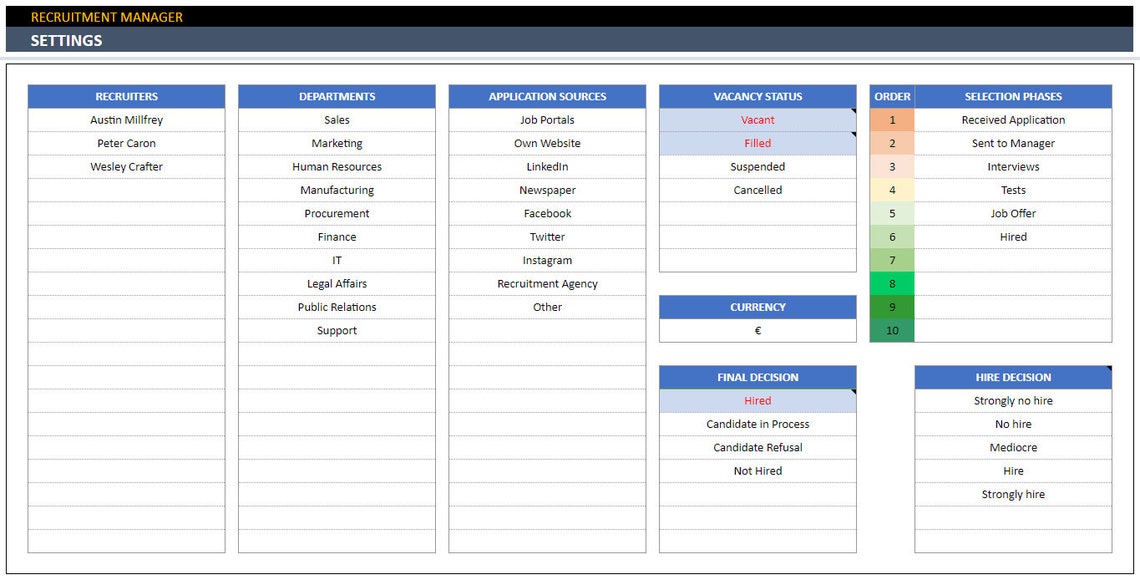Select the Job Offer phase cell
This screenshot has width=1140, height=585.
click(x=1013, y=213)
